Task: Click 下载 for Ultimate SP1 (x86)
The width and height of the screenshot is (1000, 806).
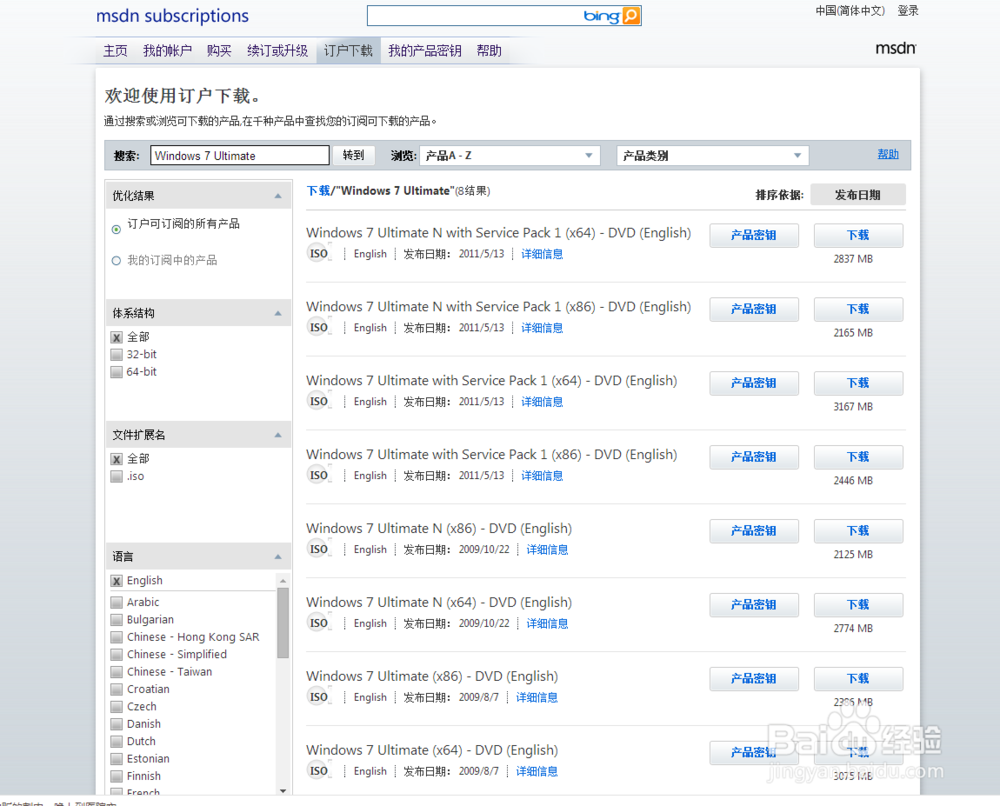Action: (x=858, y=457)
